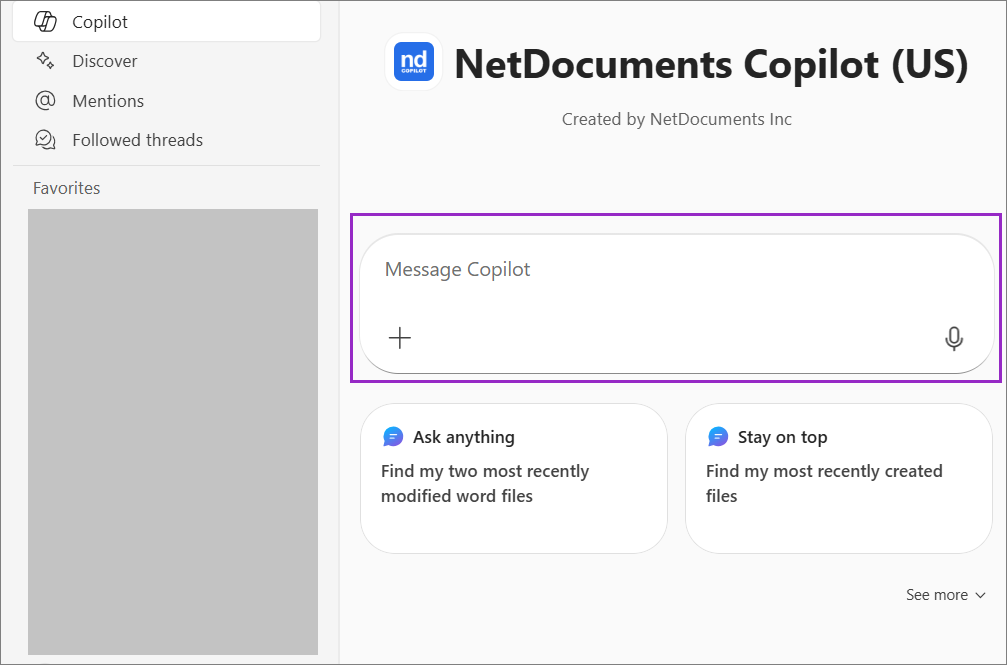Activate voice input with the microphone icon
This screenshot has height=665, width=1007.
click(x=953, y=339)
